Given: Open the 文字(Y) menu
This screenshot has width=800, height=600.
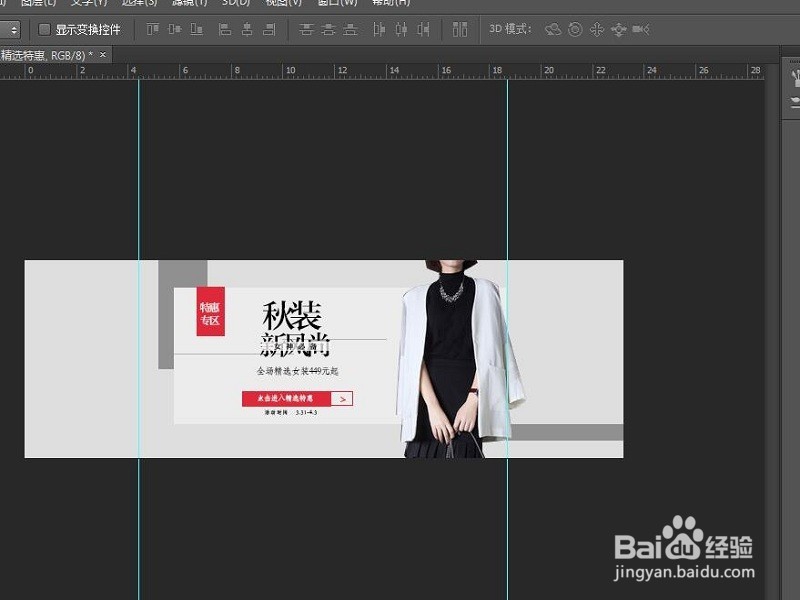Looking at the screenshot, I should coord(88,3).
